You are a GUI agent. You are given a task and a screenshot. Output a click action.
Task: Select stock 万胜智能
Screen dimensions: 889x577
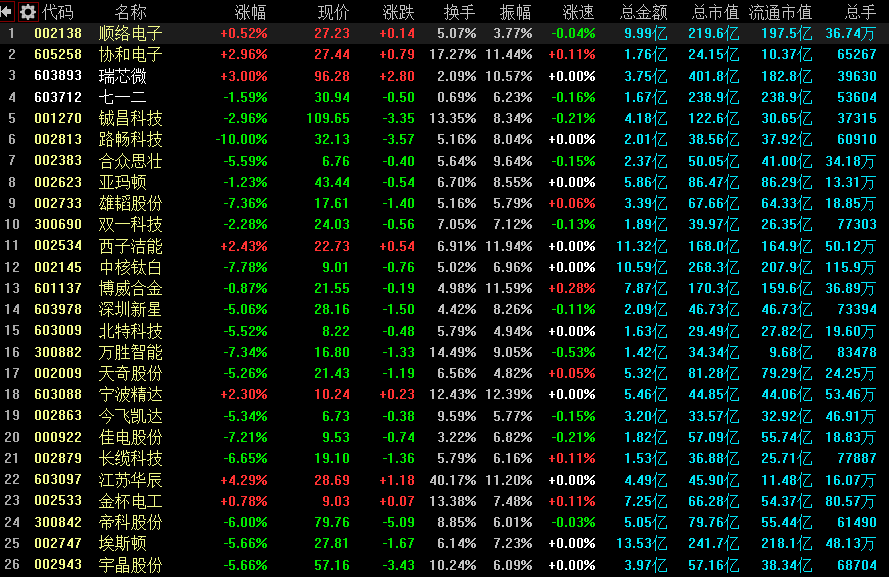[130, 352]
